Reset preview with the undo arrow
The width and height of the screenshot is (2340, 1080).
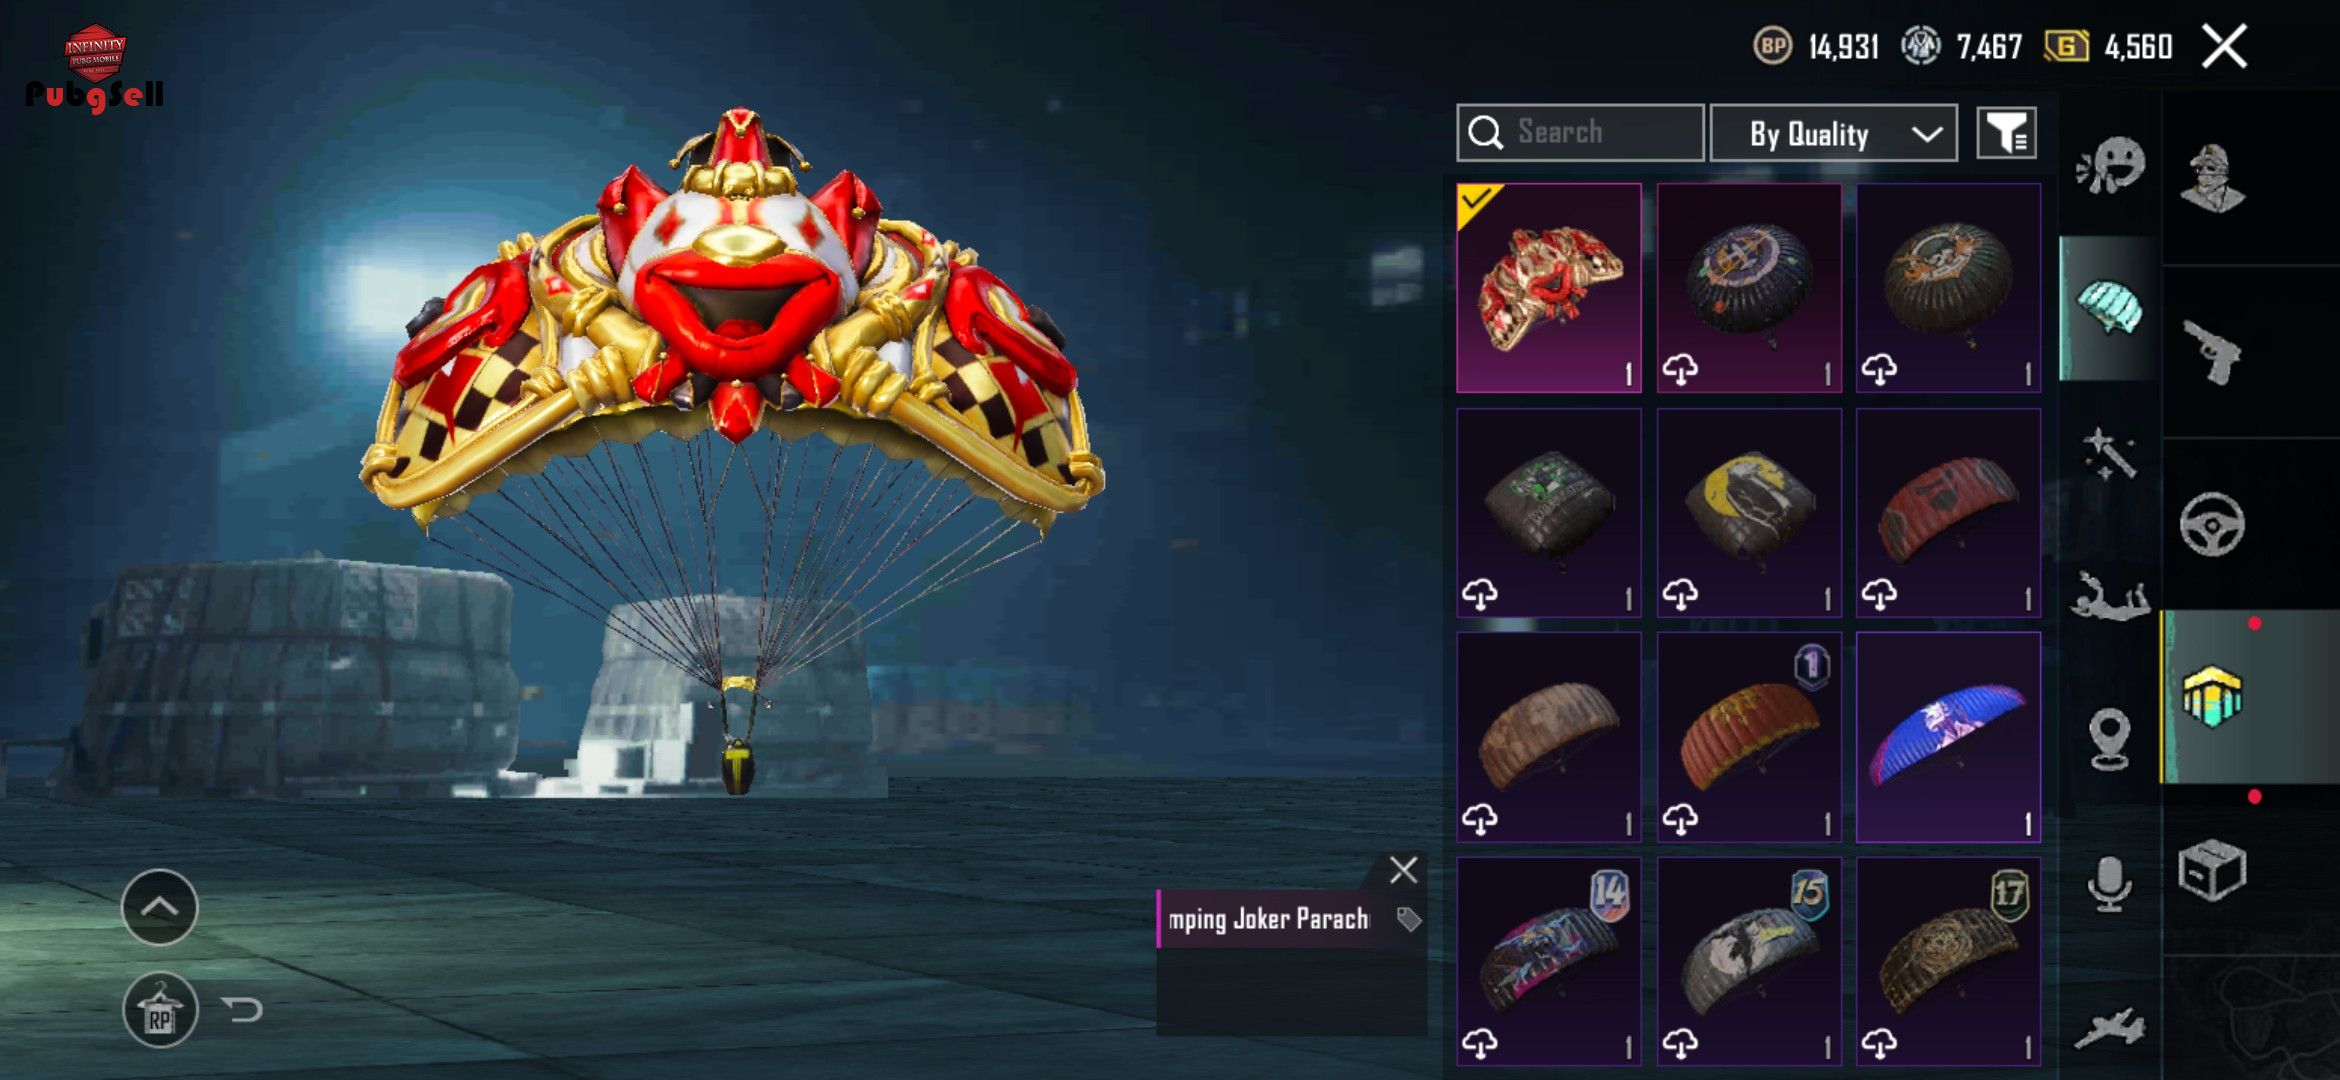(243, 1010)
